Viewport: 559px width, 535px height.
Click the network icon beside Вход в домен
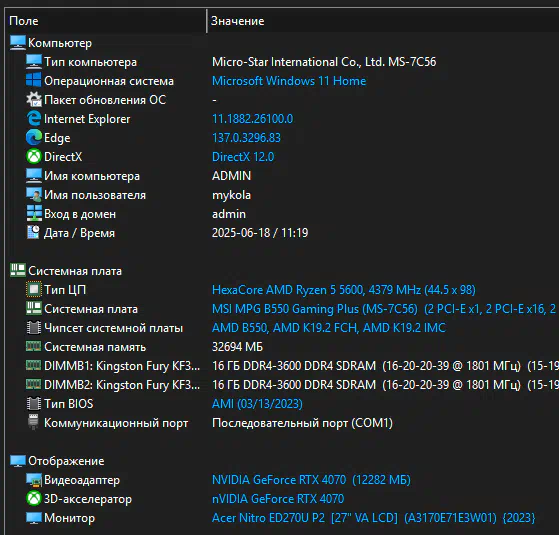point(34,214)
